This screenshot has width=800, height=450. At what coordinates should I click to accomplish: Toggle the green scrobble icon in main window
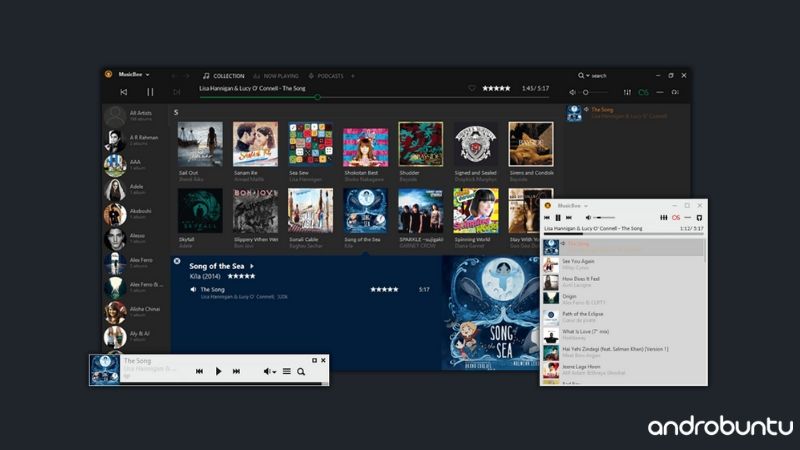coord(643,92)
